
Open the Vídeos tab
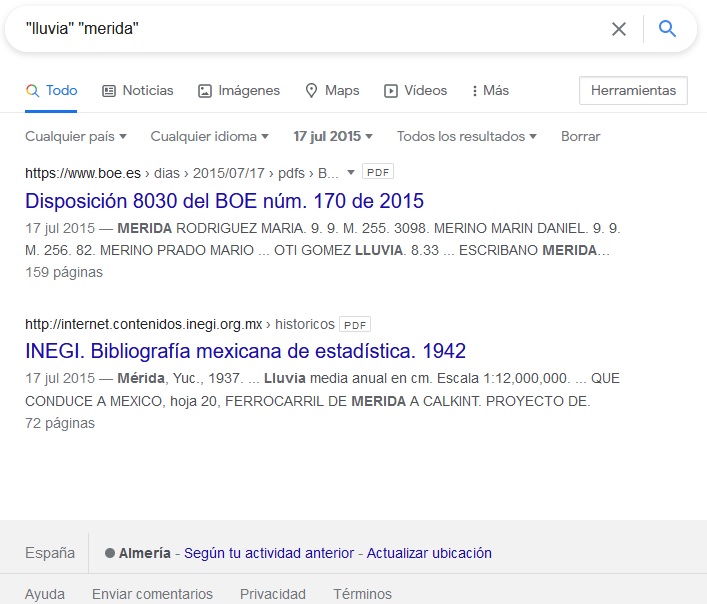(415, 91)
